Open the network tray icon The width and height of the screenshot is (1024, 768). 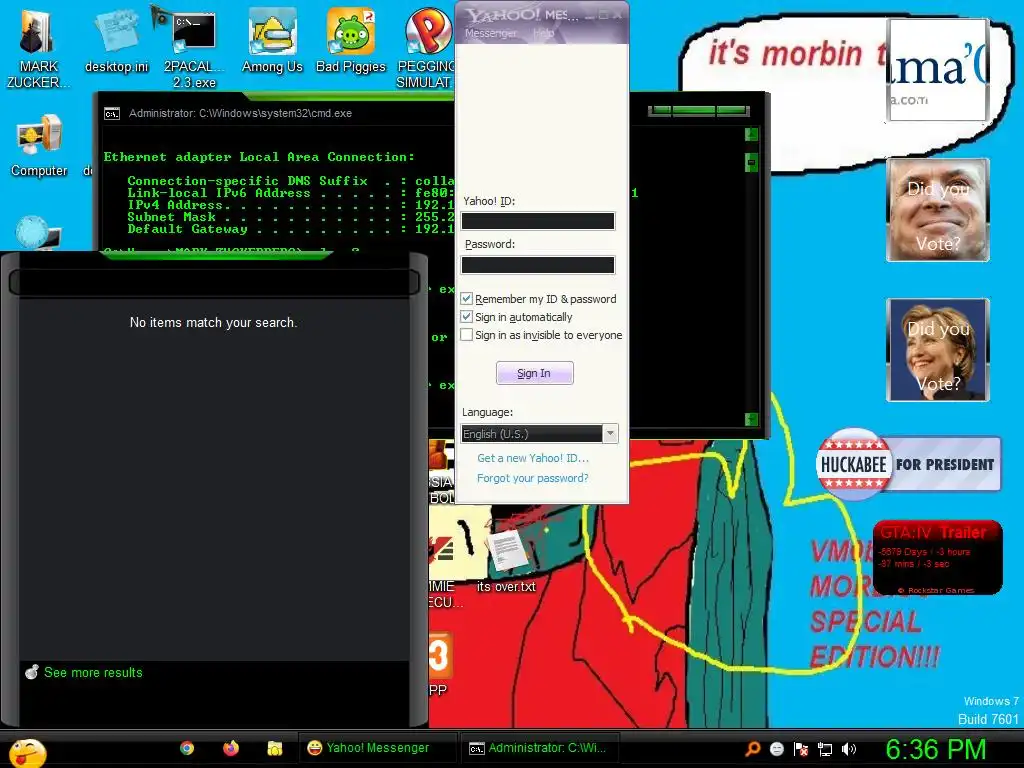point(825,749)
